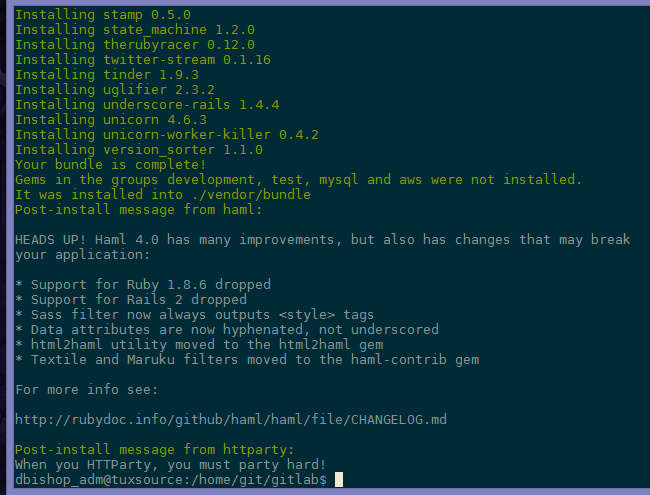
Task: Click the 'Installing unicorn-worker-killer 0.4.2' line
Action: (x=167, y=135)
